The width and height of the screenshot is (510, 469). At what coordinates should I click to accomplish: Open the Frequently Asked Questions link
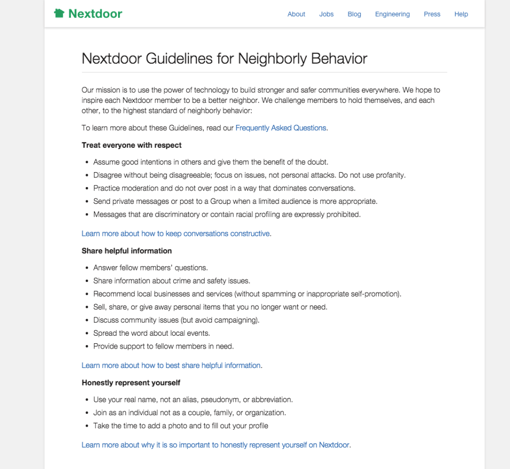click(281, 128)
